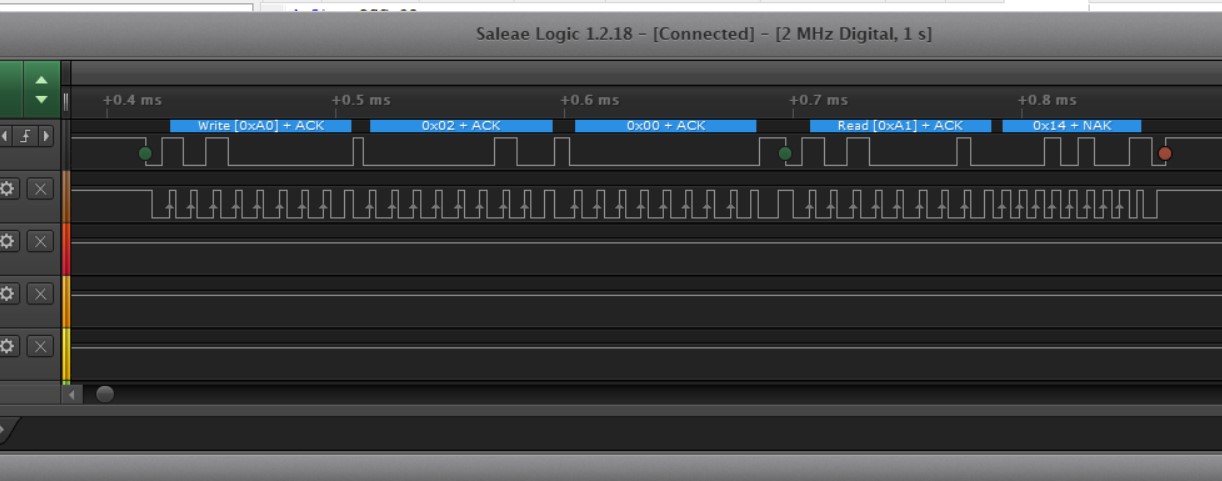Open settings gear for the red channel
The width and height of the screenshot is (1222, 481).
point(8,241)
